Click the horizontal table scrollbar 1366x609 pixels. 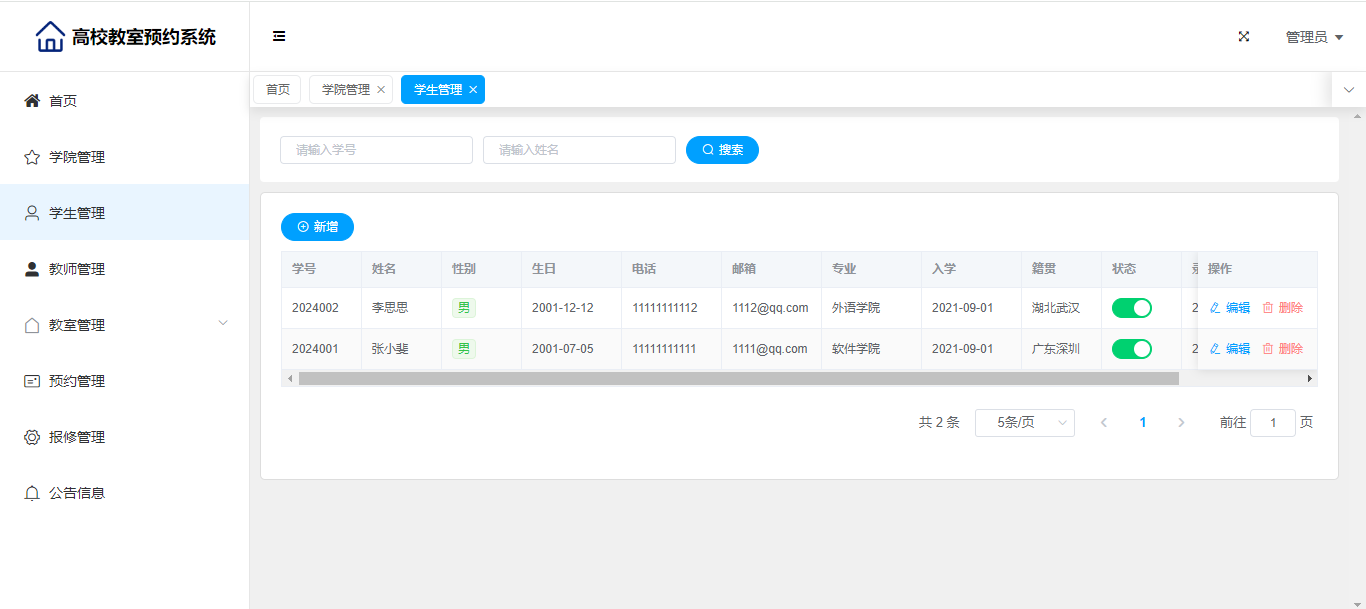(738, 379)
